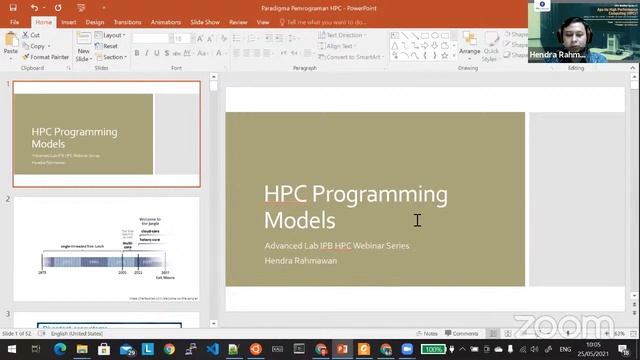
Task: Open the Text Direction dropdown
Action: pyautogui.click(x=342, y=35)
